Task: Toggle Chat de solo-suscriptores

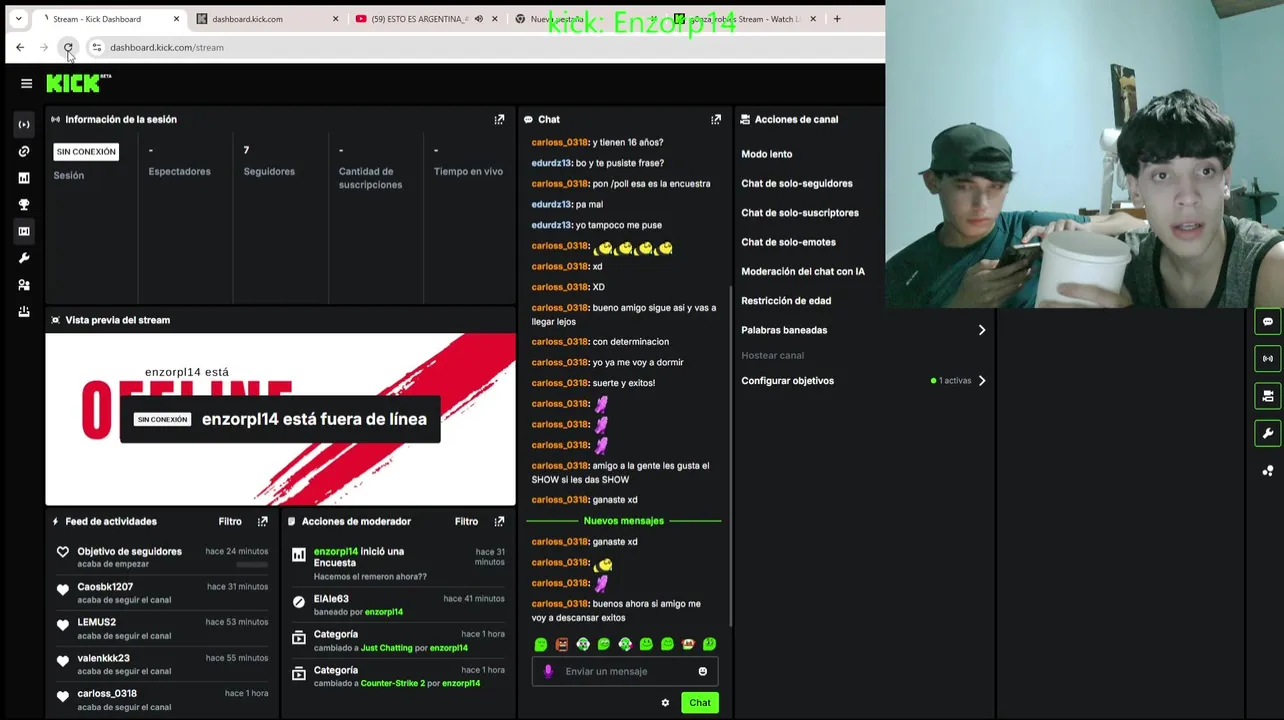Action: (800, 212)
